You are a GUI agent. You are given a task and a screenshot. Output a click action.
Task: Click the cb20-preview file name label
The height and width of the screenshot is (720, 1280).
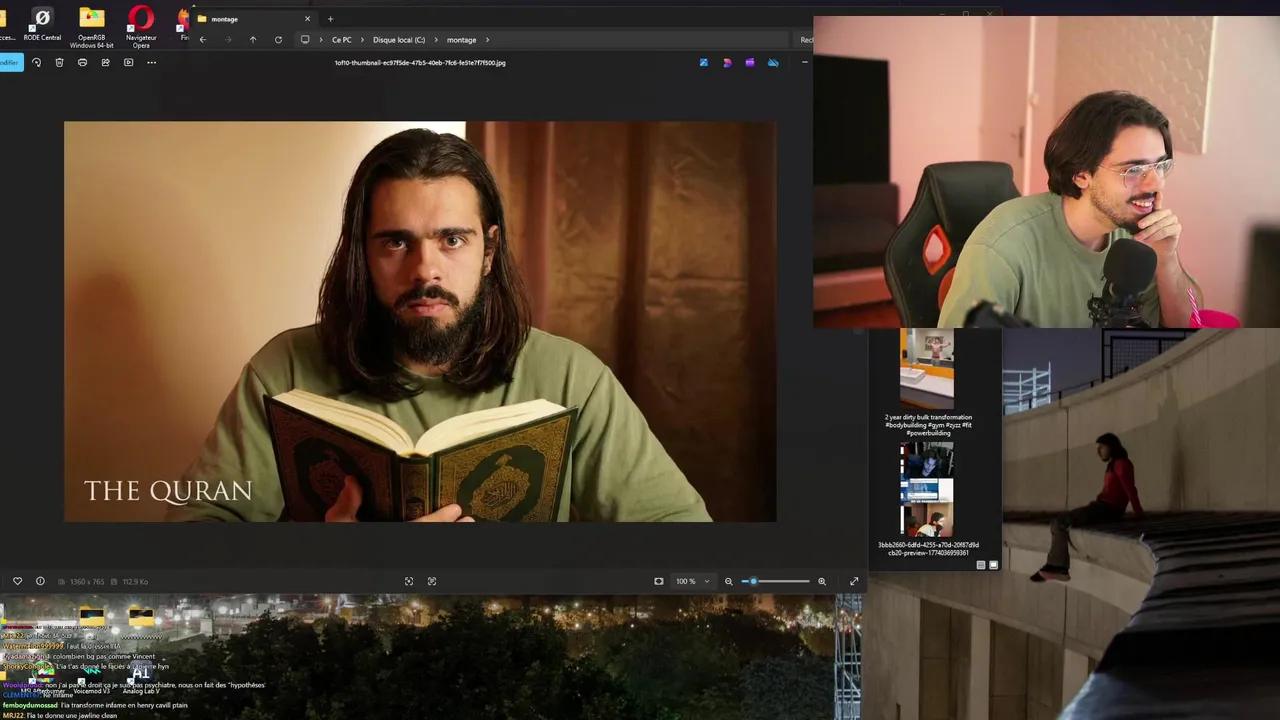[x=928, y=549]
